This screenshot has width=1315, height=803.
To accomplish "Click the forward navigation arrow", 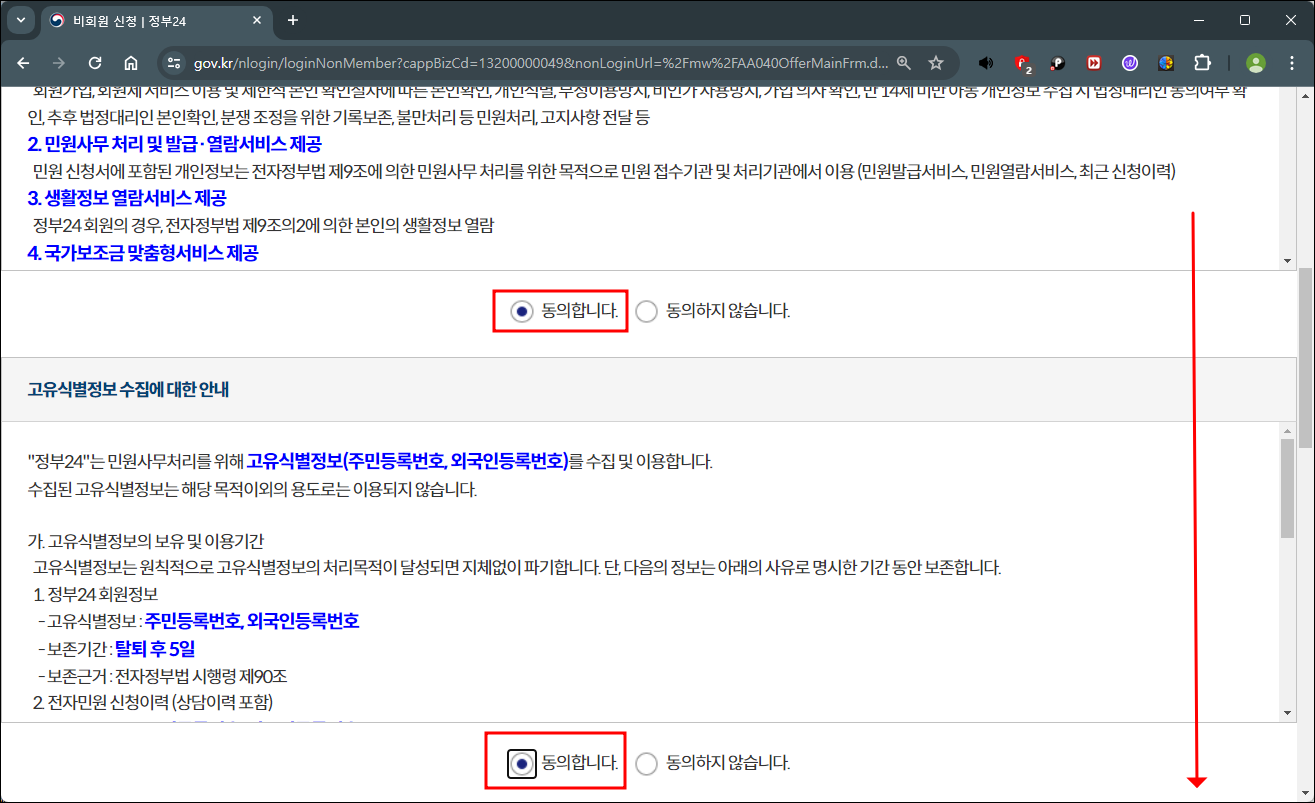I will coord(59,63).
